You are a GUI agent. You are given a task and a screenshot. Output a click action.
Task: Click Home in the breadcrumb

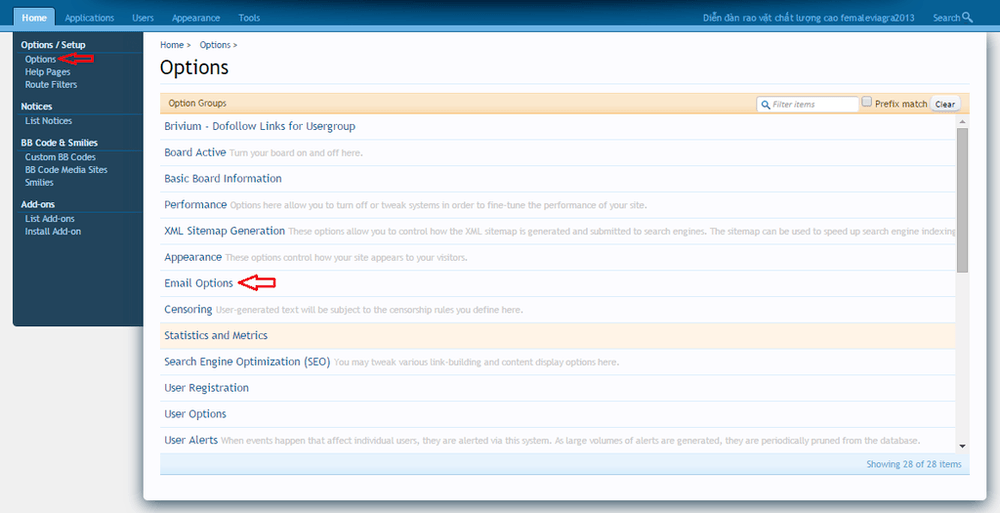point(172,45)
